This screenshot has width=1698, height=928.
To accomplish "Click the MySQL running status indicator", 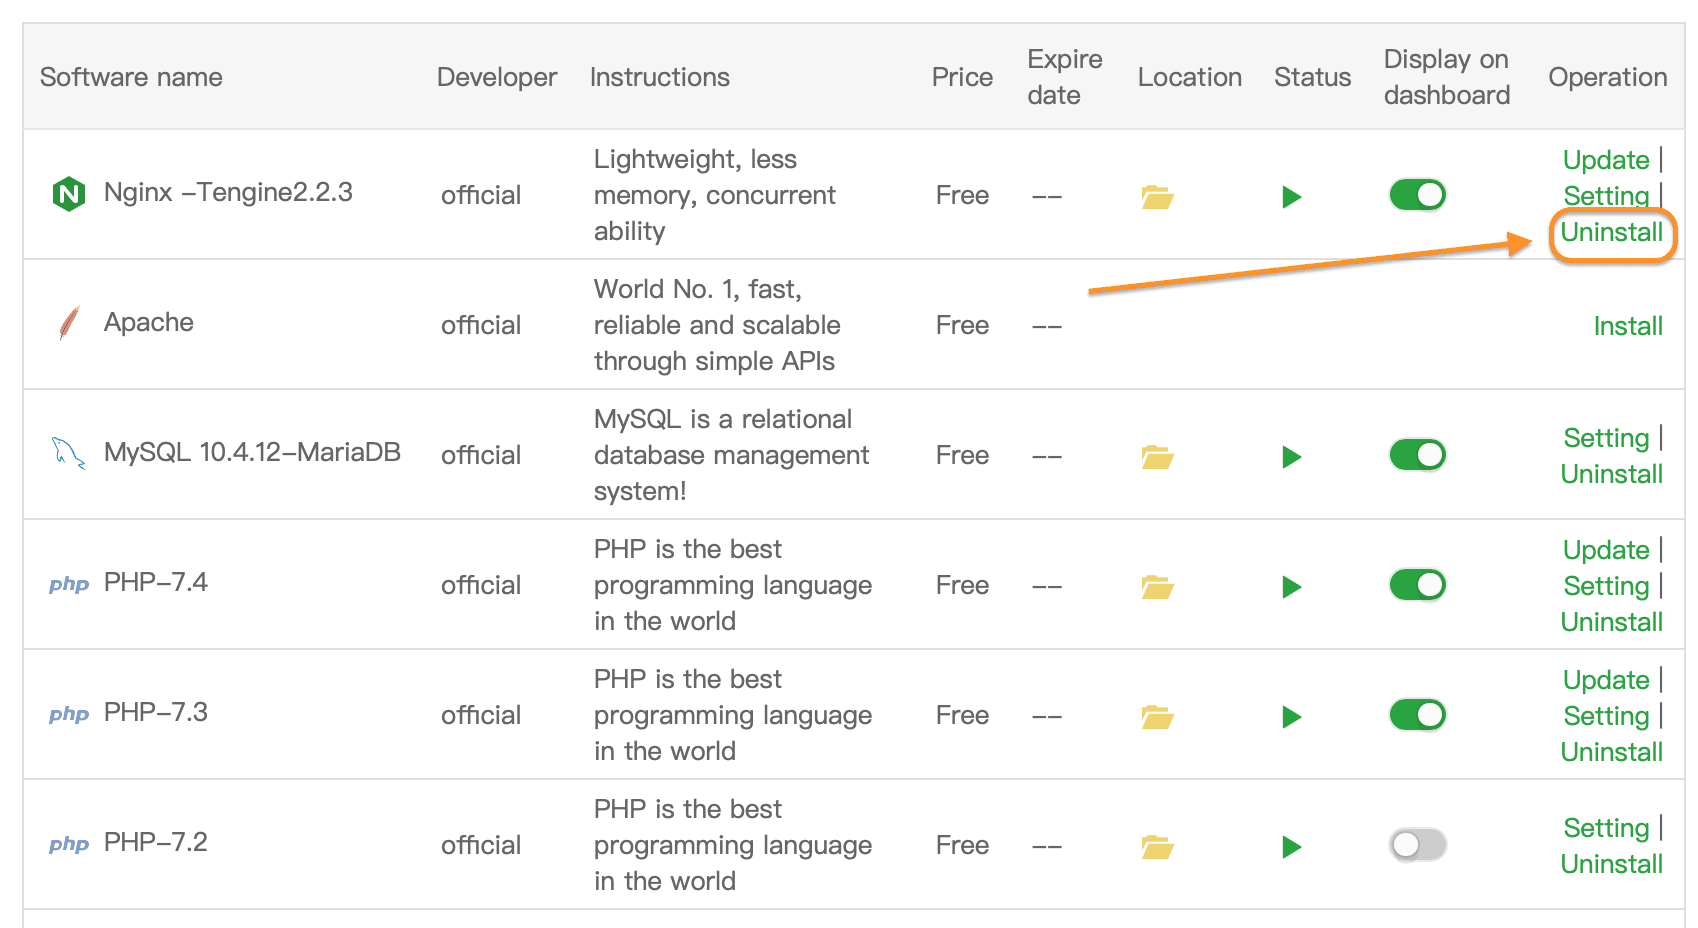I will point(1291,456).
